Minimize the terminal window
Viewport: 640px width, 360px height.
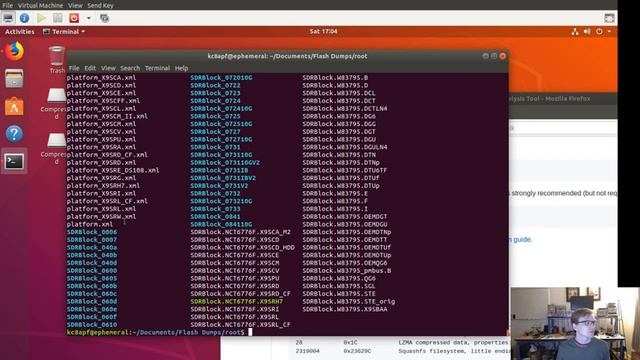click(485, 56)
